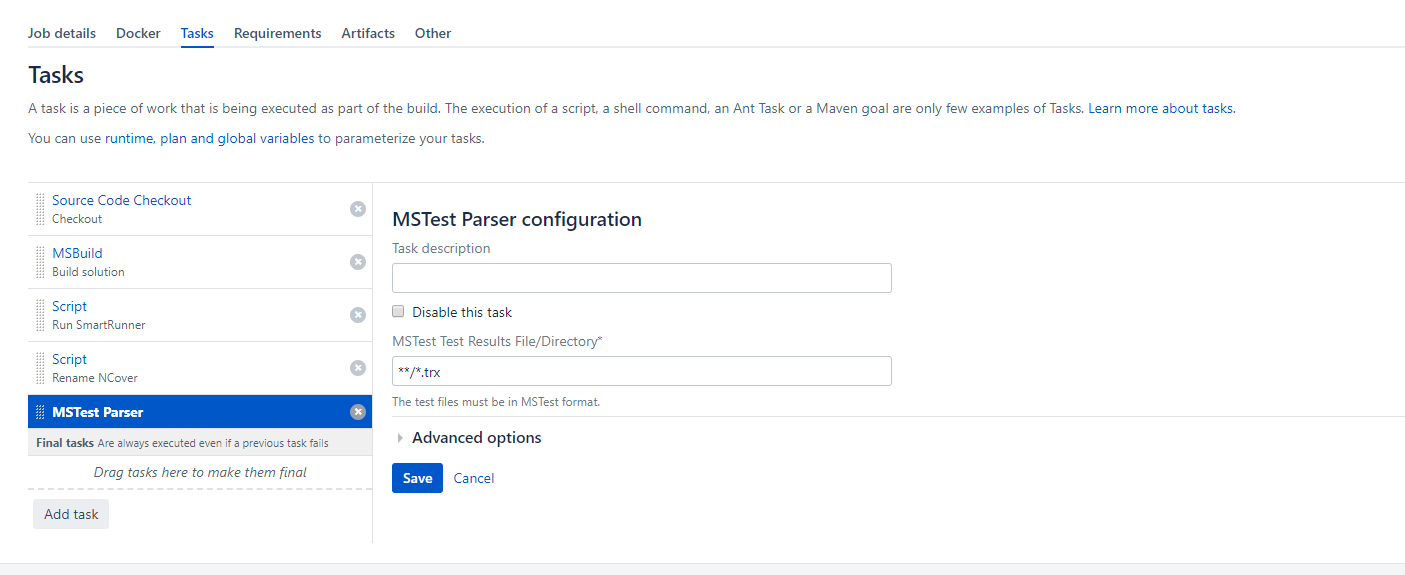Click the MSBuild task drag handle
Image resolution: width=1405 pixels, height=575 pixels.
point(40,262)
